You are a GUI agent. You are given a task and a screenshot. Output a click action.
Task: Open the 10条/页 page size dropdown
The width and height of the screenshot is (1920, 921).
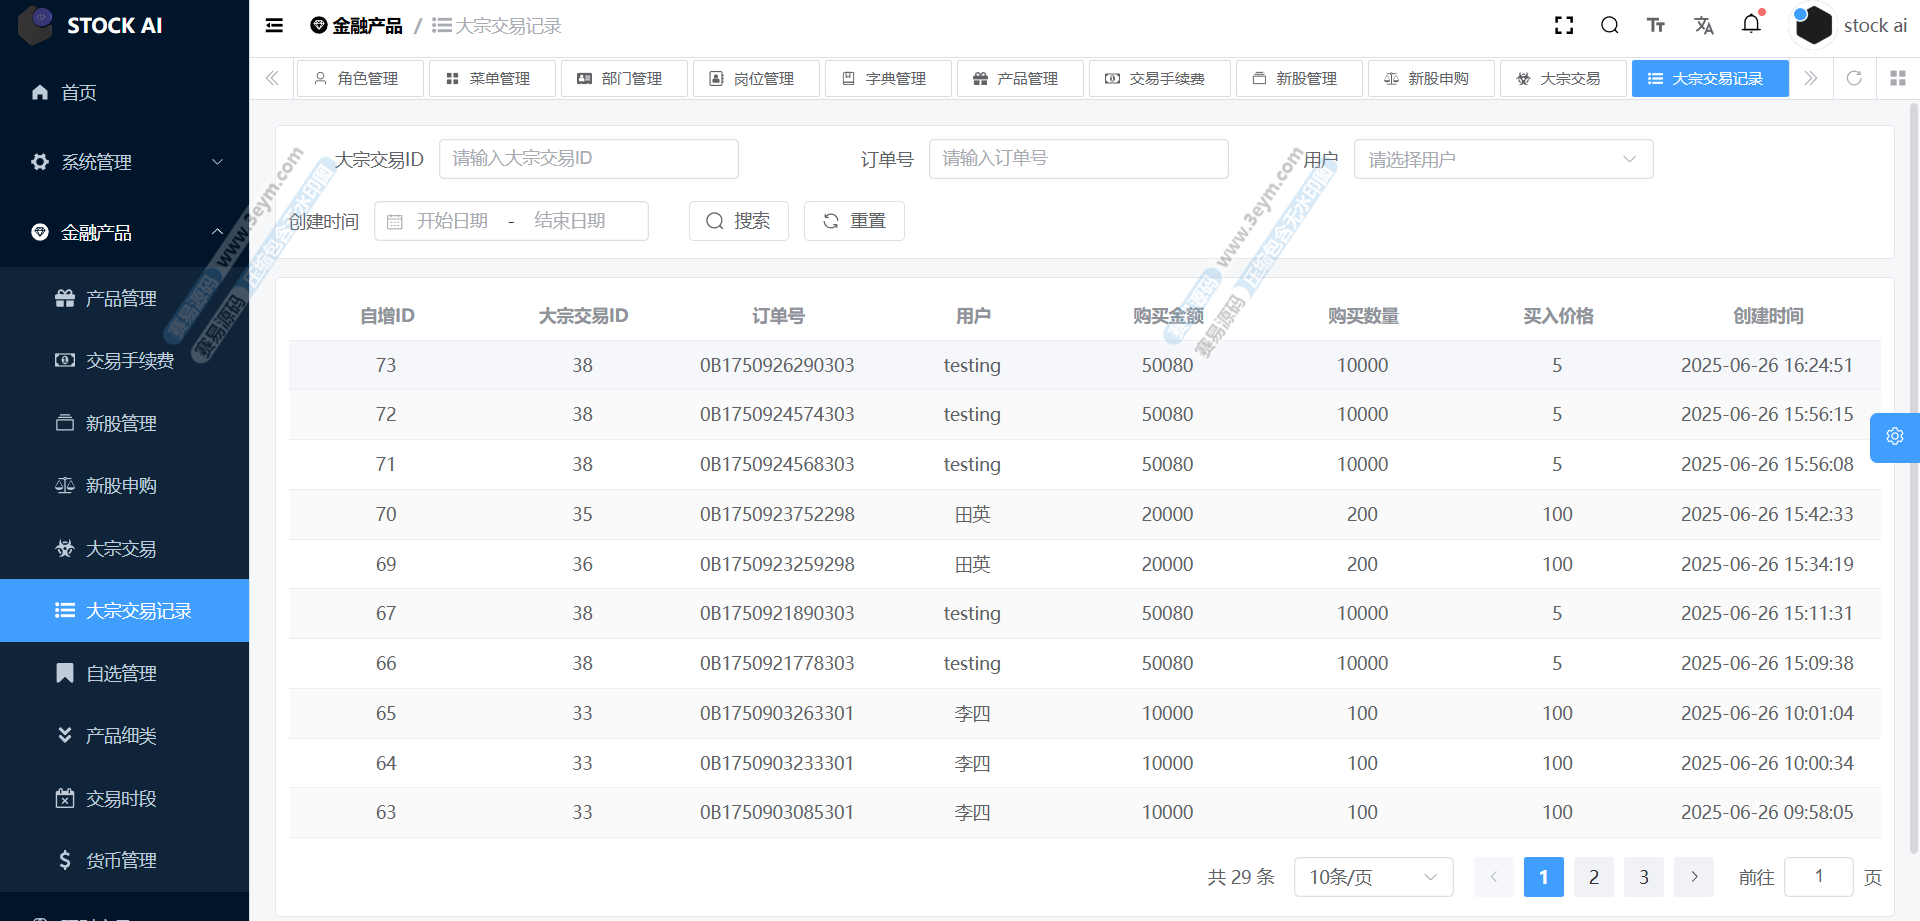coord(1372,877)
